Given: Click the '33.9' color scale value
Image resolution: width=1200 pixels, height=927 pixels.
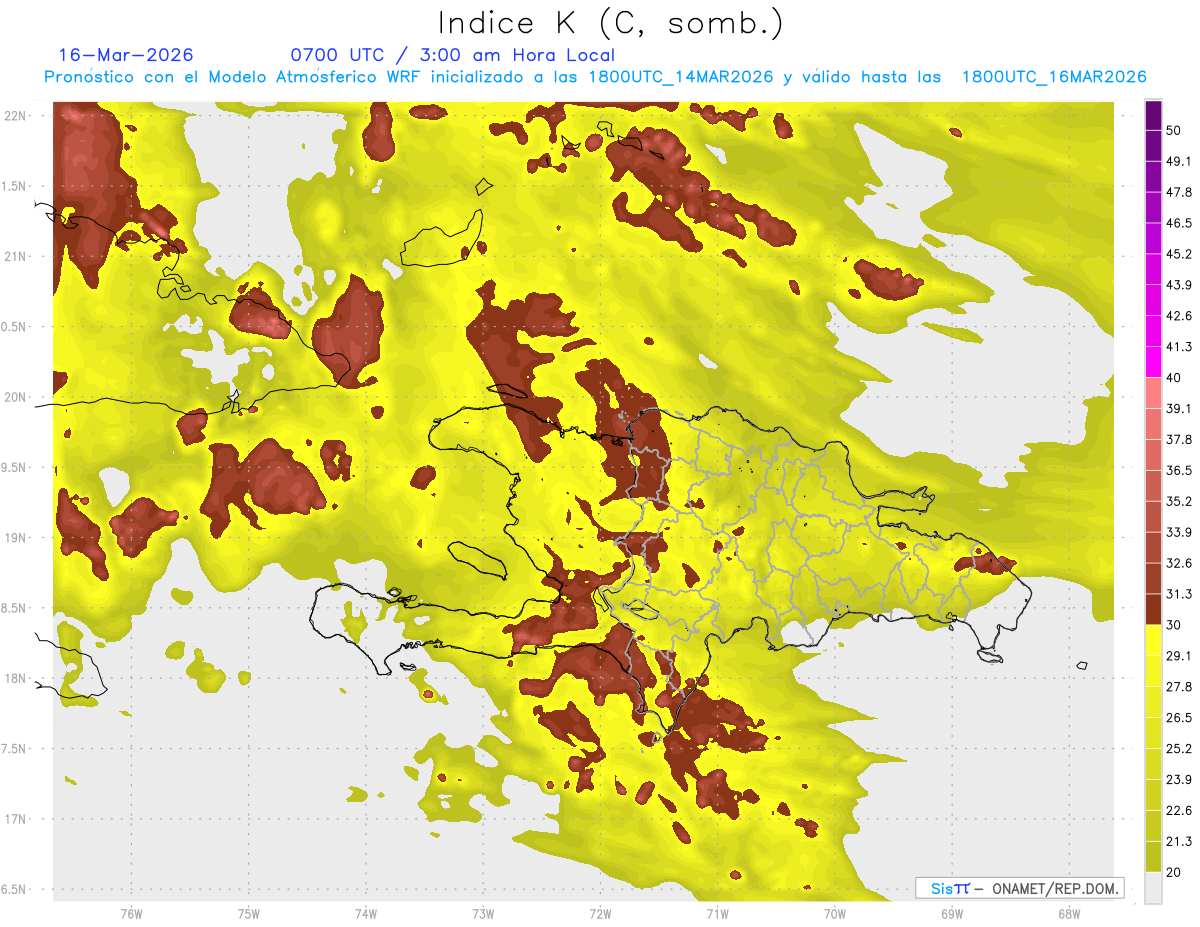Looking at the screenshot, I should (x=1179, y=532).
